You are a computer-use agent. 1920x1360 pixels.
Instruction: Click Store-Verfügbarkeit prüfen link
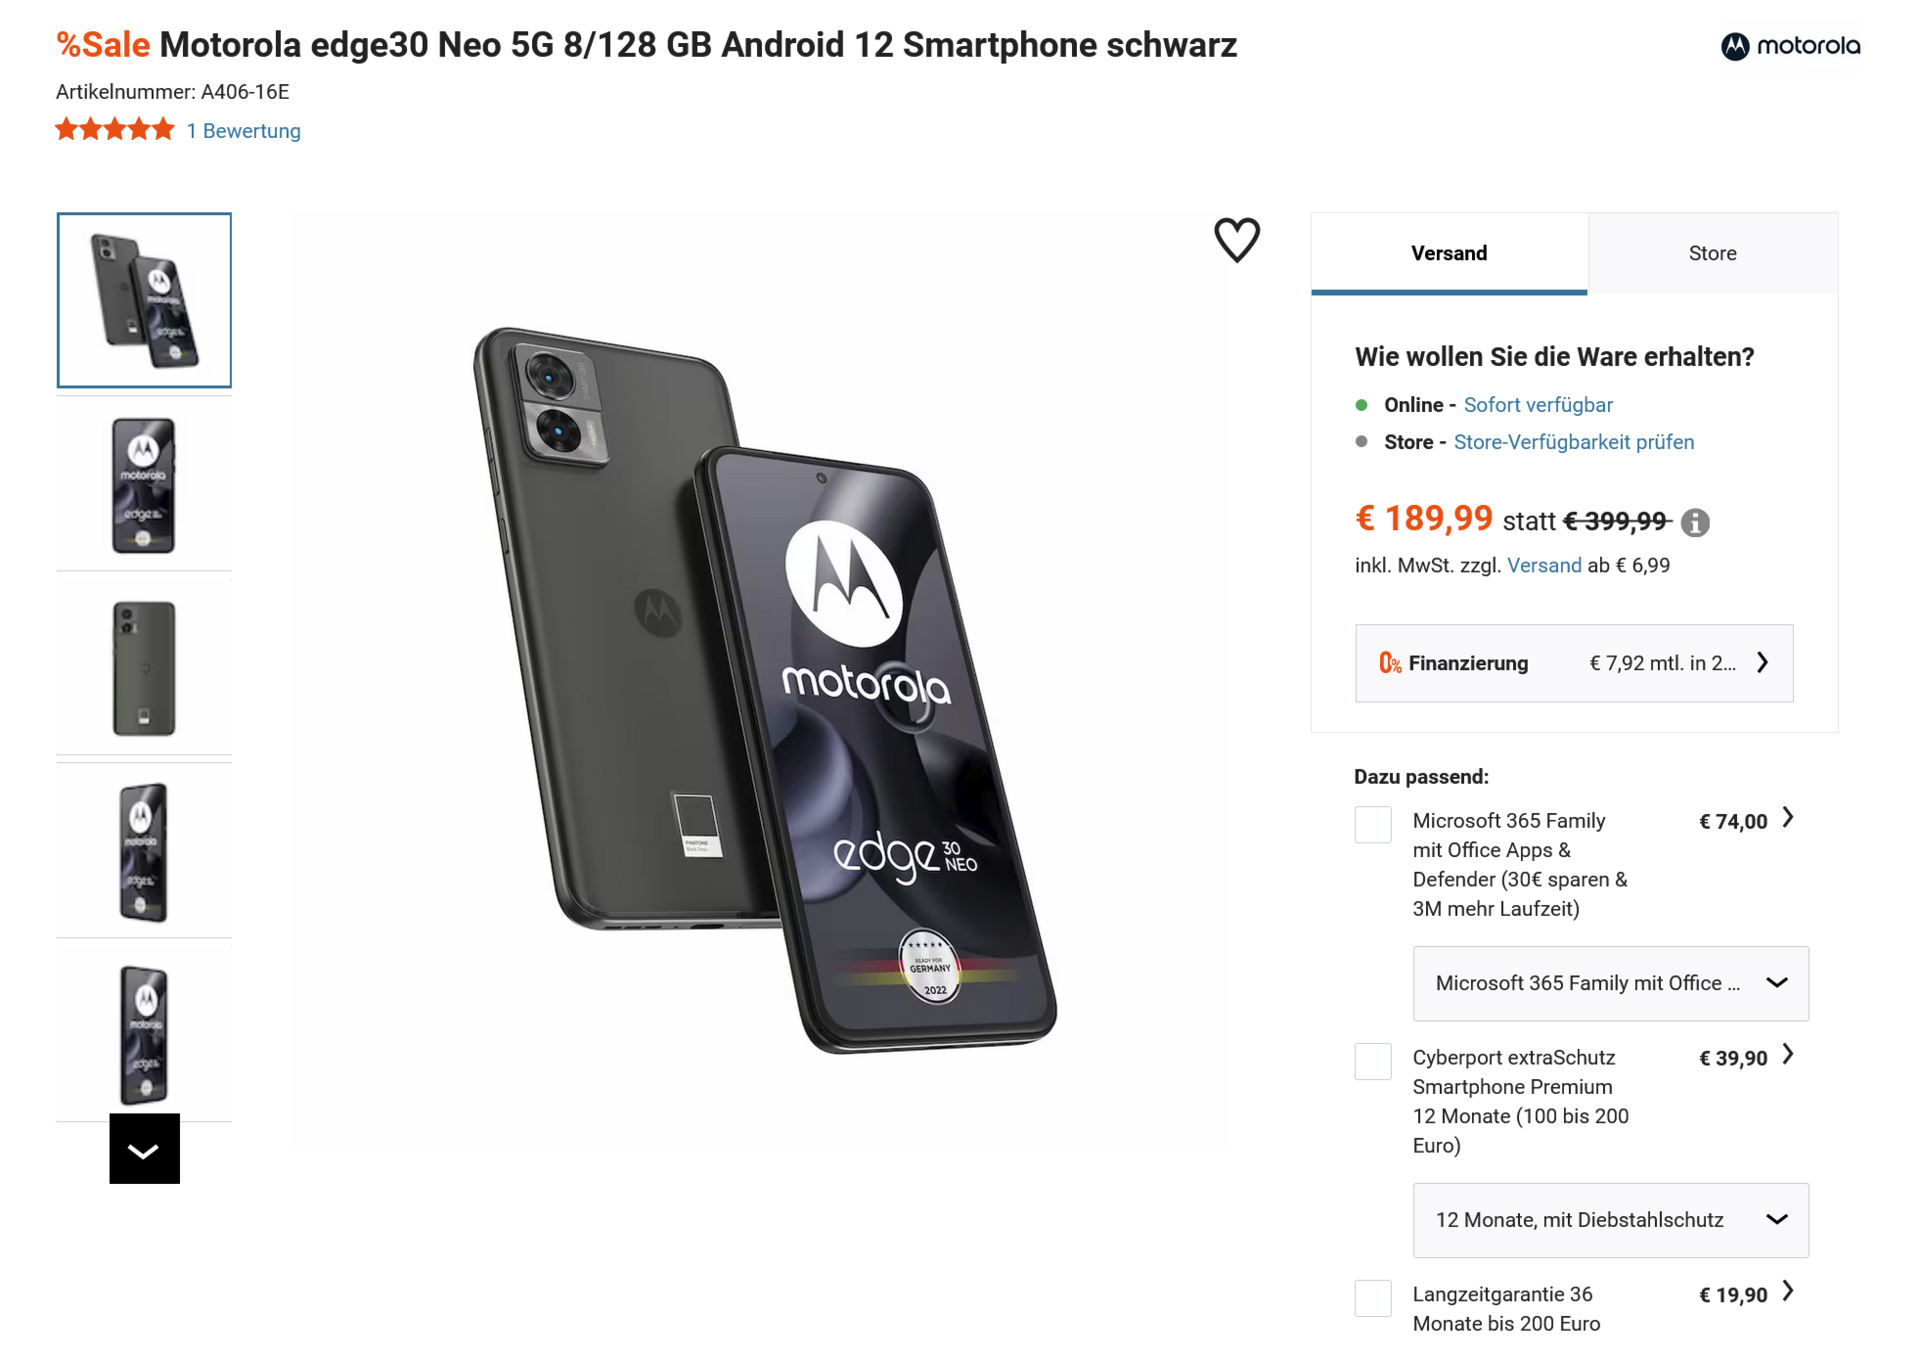click(1573, 442)
